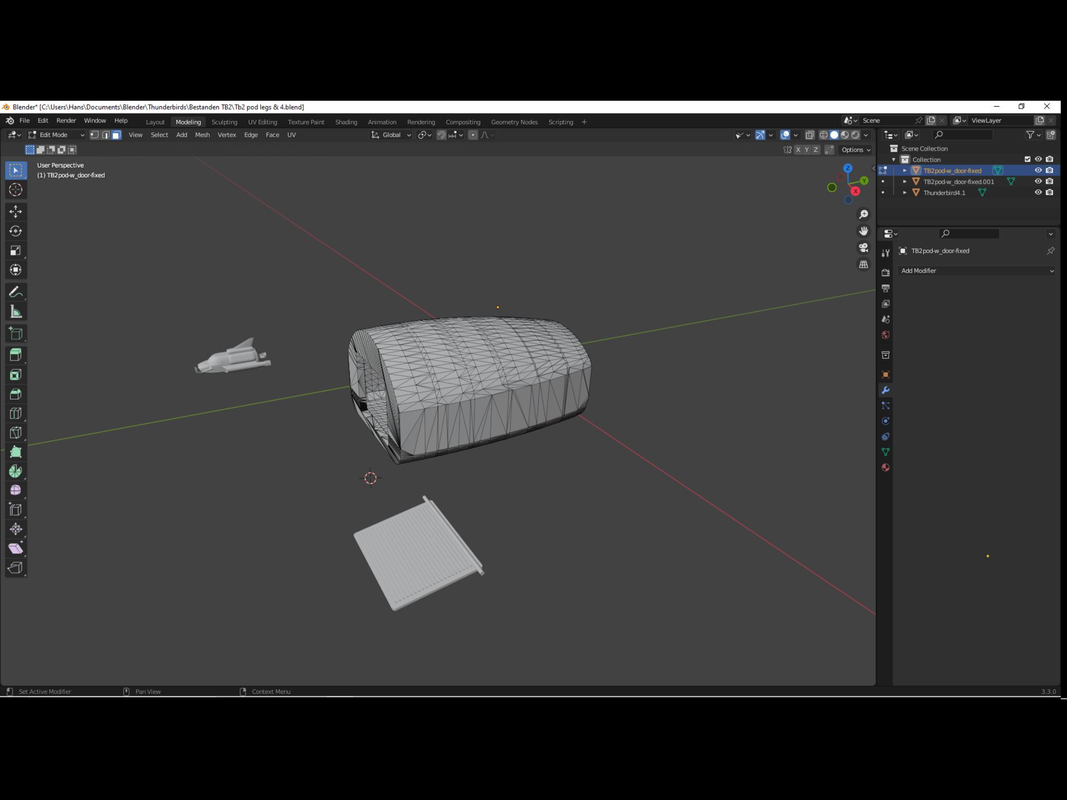1067x800 pixels.
Task: Select the Add Cube tool
Action: [16, 333]
